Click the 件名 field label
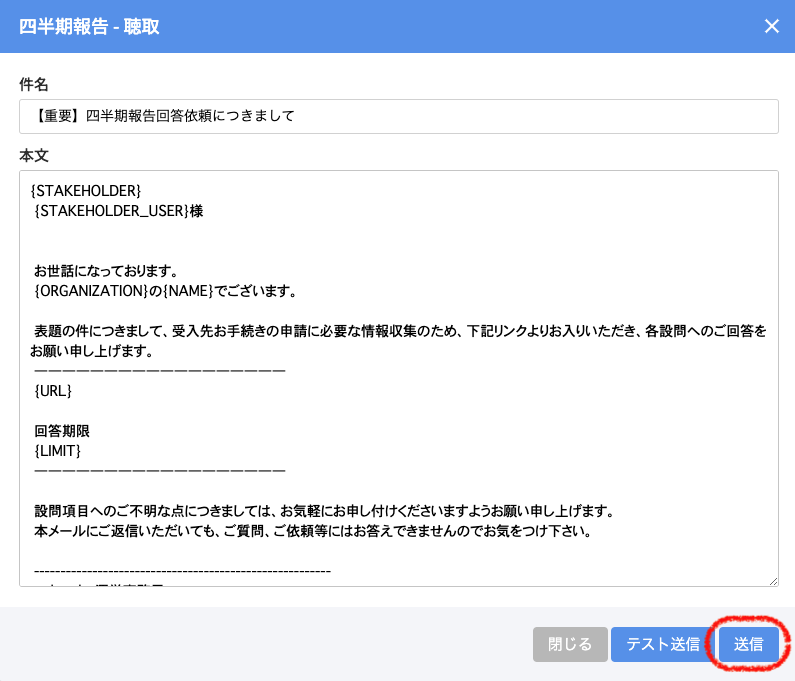Viewport: 795px width, 681px height. point(34,84)
